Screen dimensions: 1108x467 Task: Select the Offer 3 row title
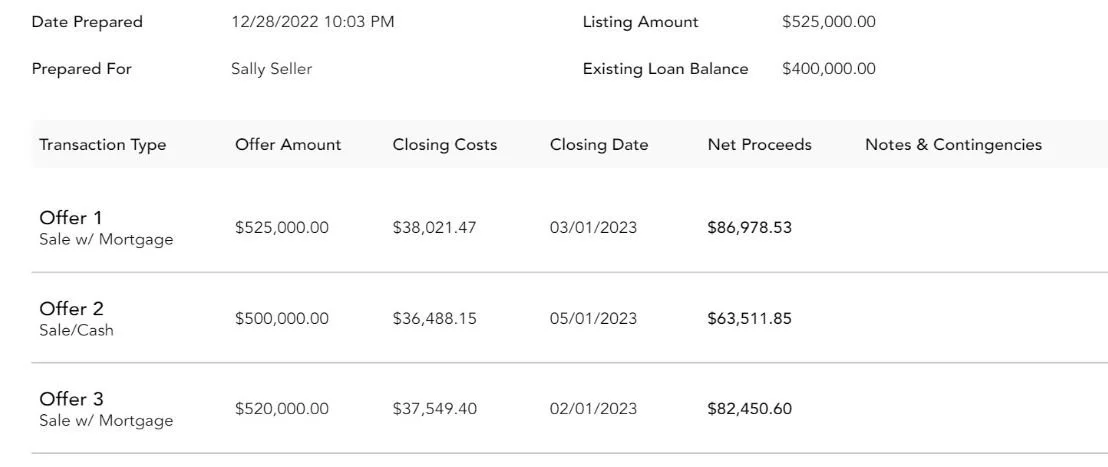pyautogui.click(x=71, y=400)
